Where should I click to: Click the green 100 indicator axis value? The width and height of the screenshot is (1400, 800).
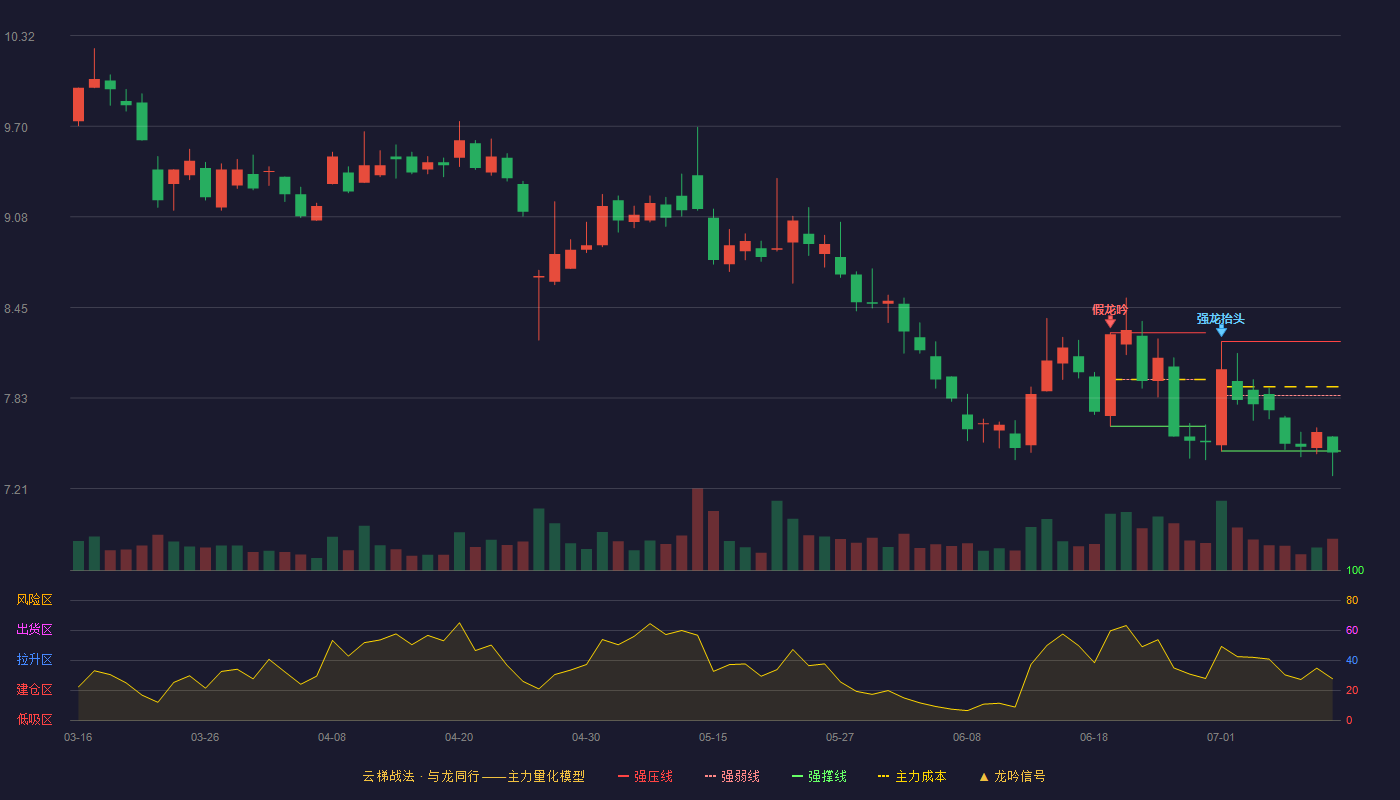[1355, 571]
